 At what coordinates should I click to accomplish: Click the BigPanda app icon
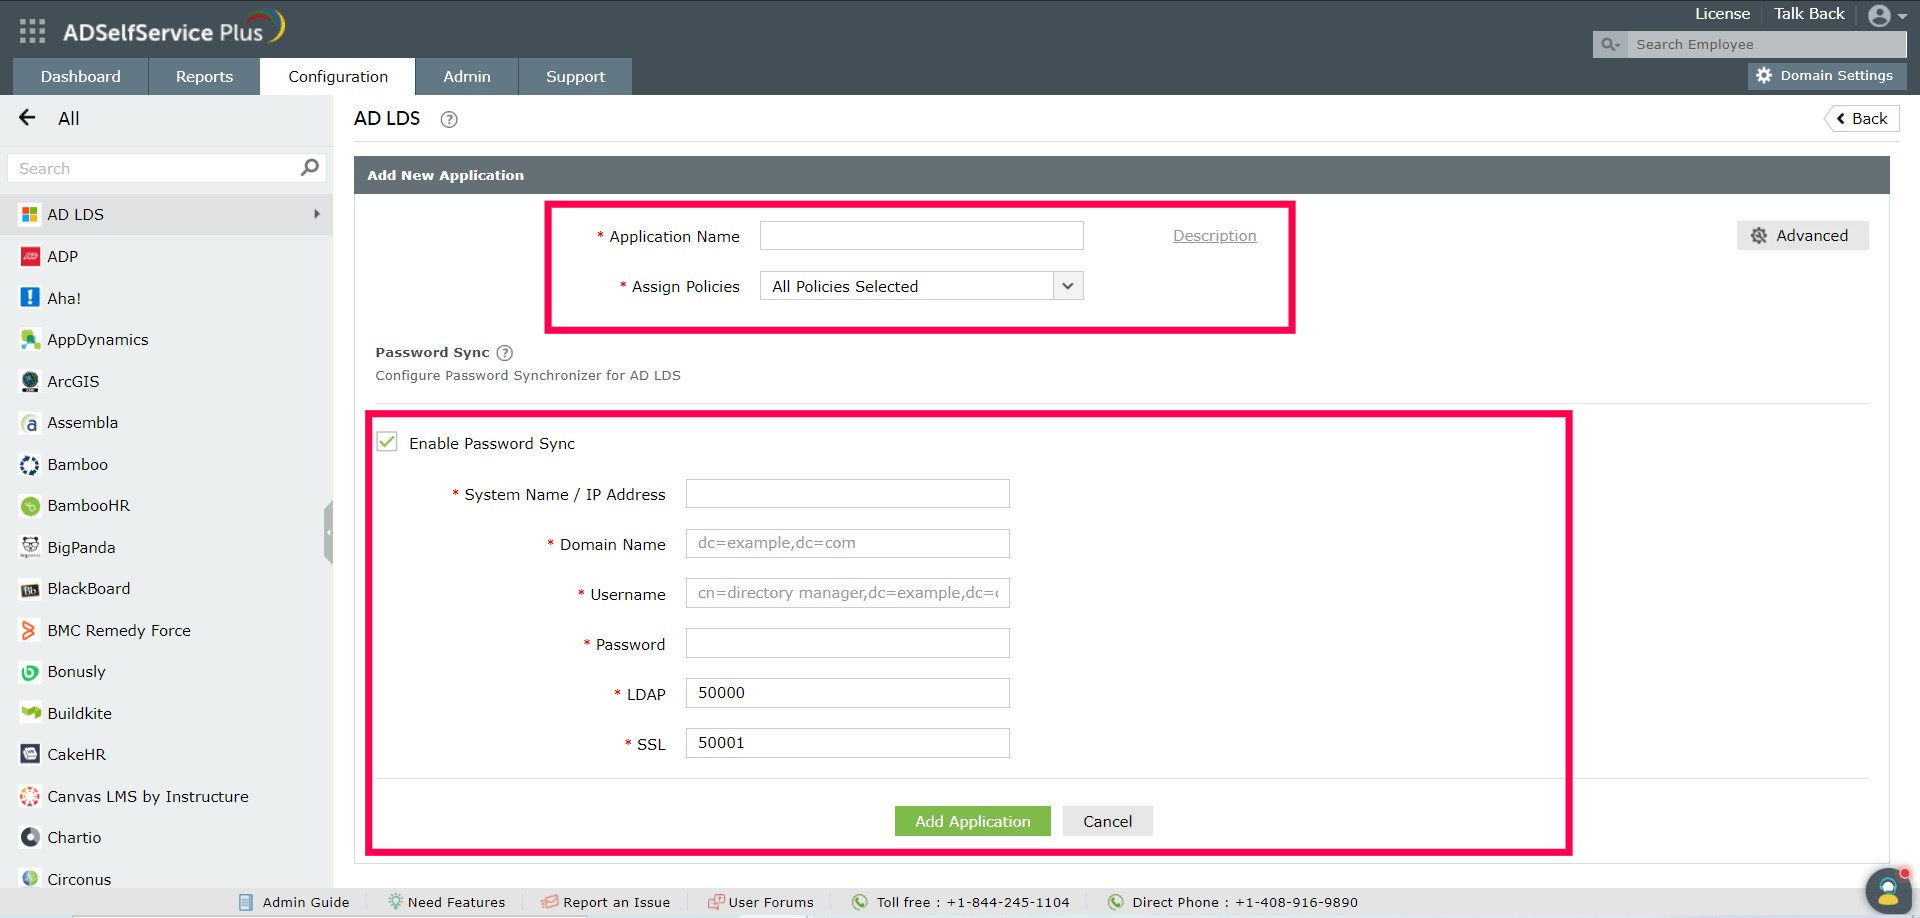click(x=30, y=548)
